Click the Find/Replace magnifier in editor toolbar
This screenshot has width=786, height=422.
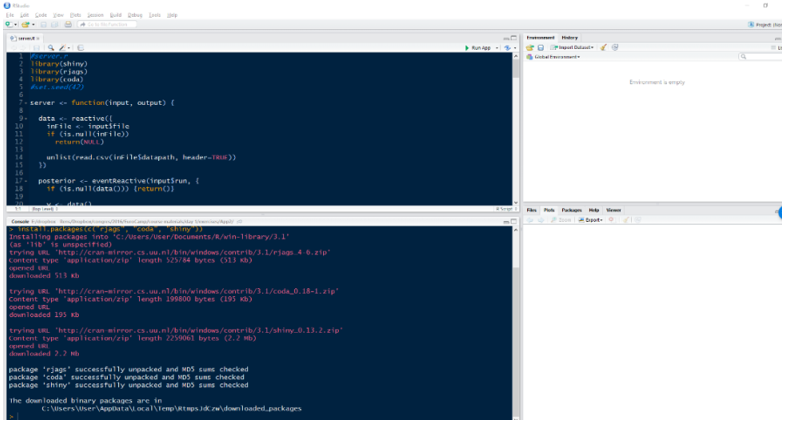tap(51, 48)
